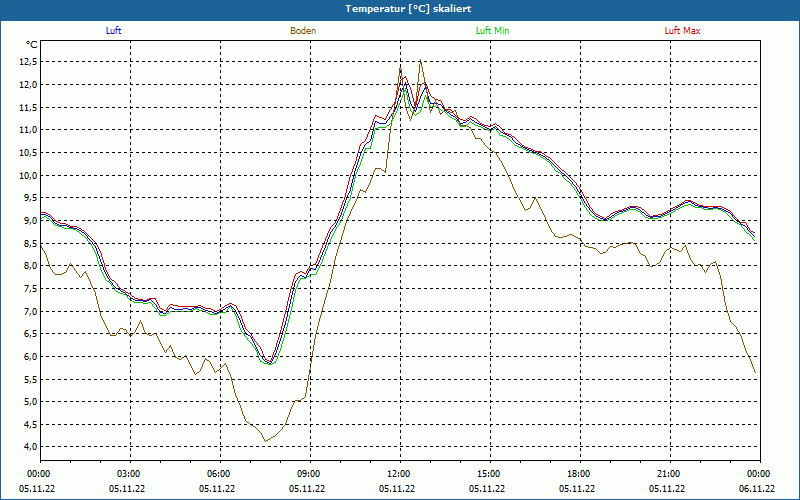
Task: Click the 6,0 y-axis value
Action: (x=30, y=357)
